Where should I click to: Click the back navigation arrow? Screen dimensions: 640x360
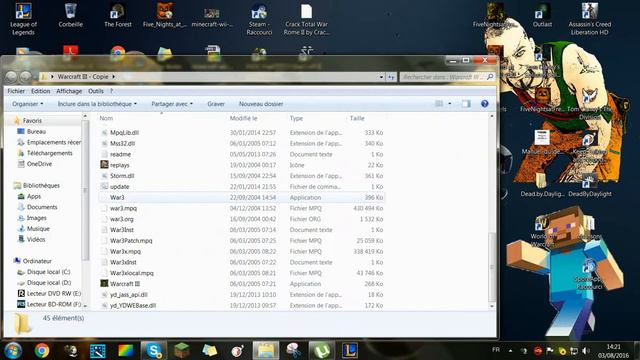tap(11, 76)
